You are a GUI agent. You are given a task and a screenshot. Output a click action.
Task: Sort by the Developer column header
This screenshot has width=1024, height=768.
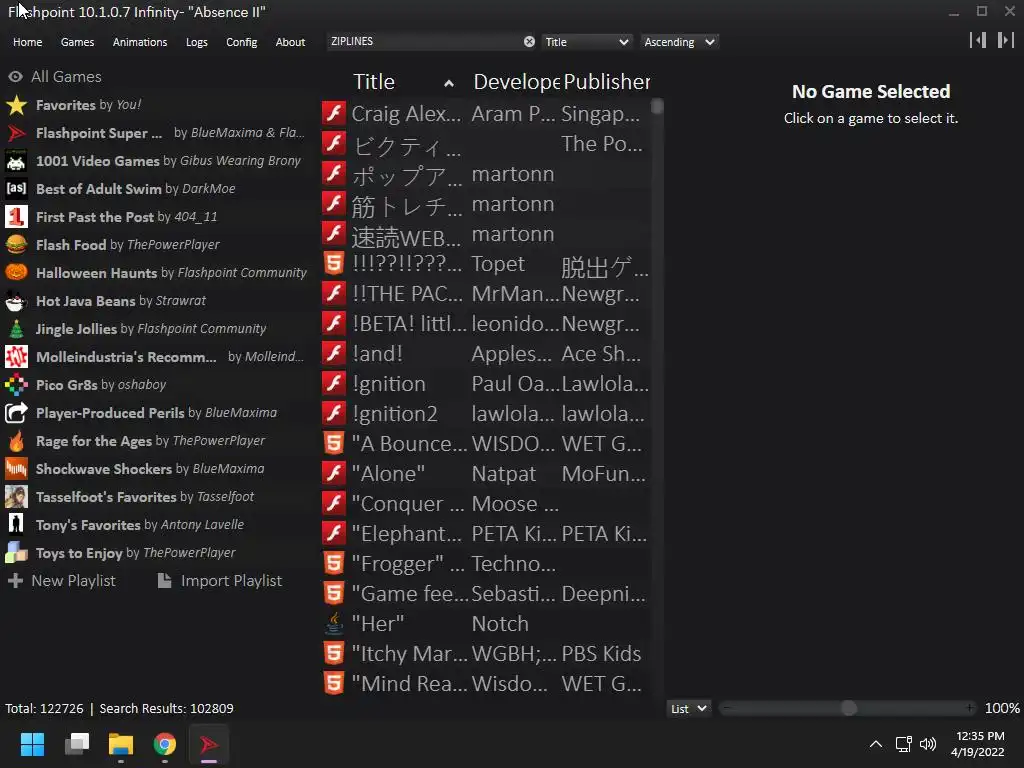click(517, 82)
